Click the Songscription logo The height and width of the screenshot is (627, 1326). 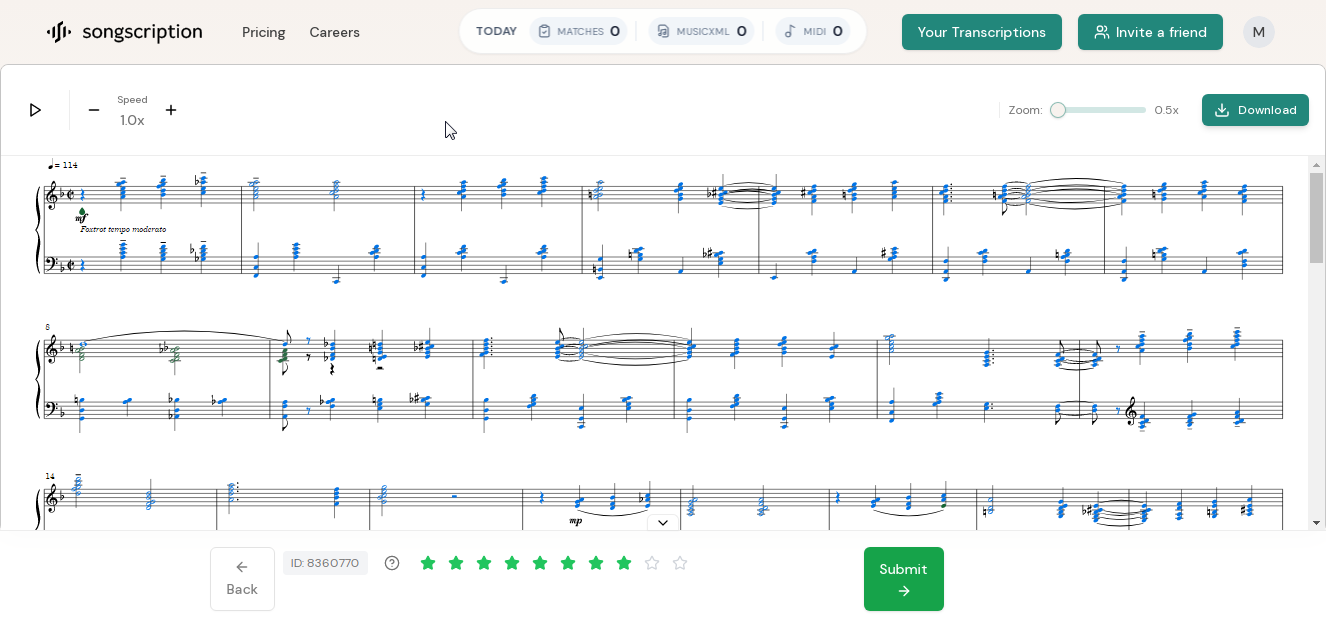pyautogui.click(x=124, y=32)
